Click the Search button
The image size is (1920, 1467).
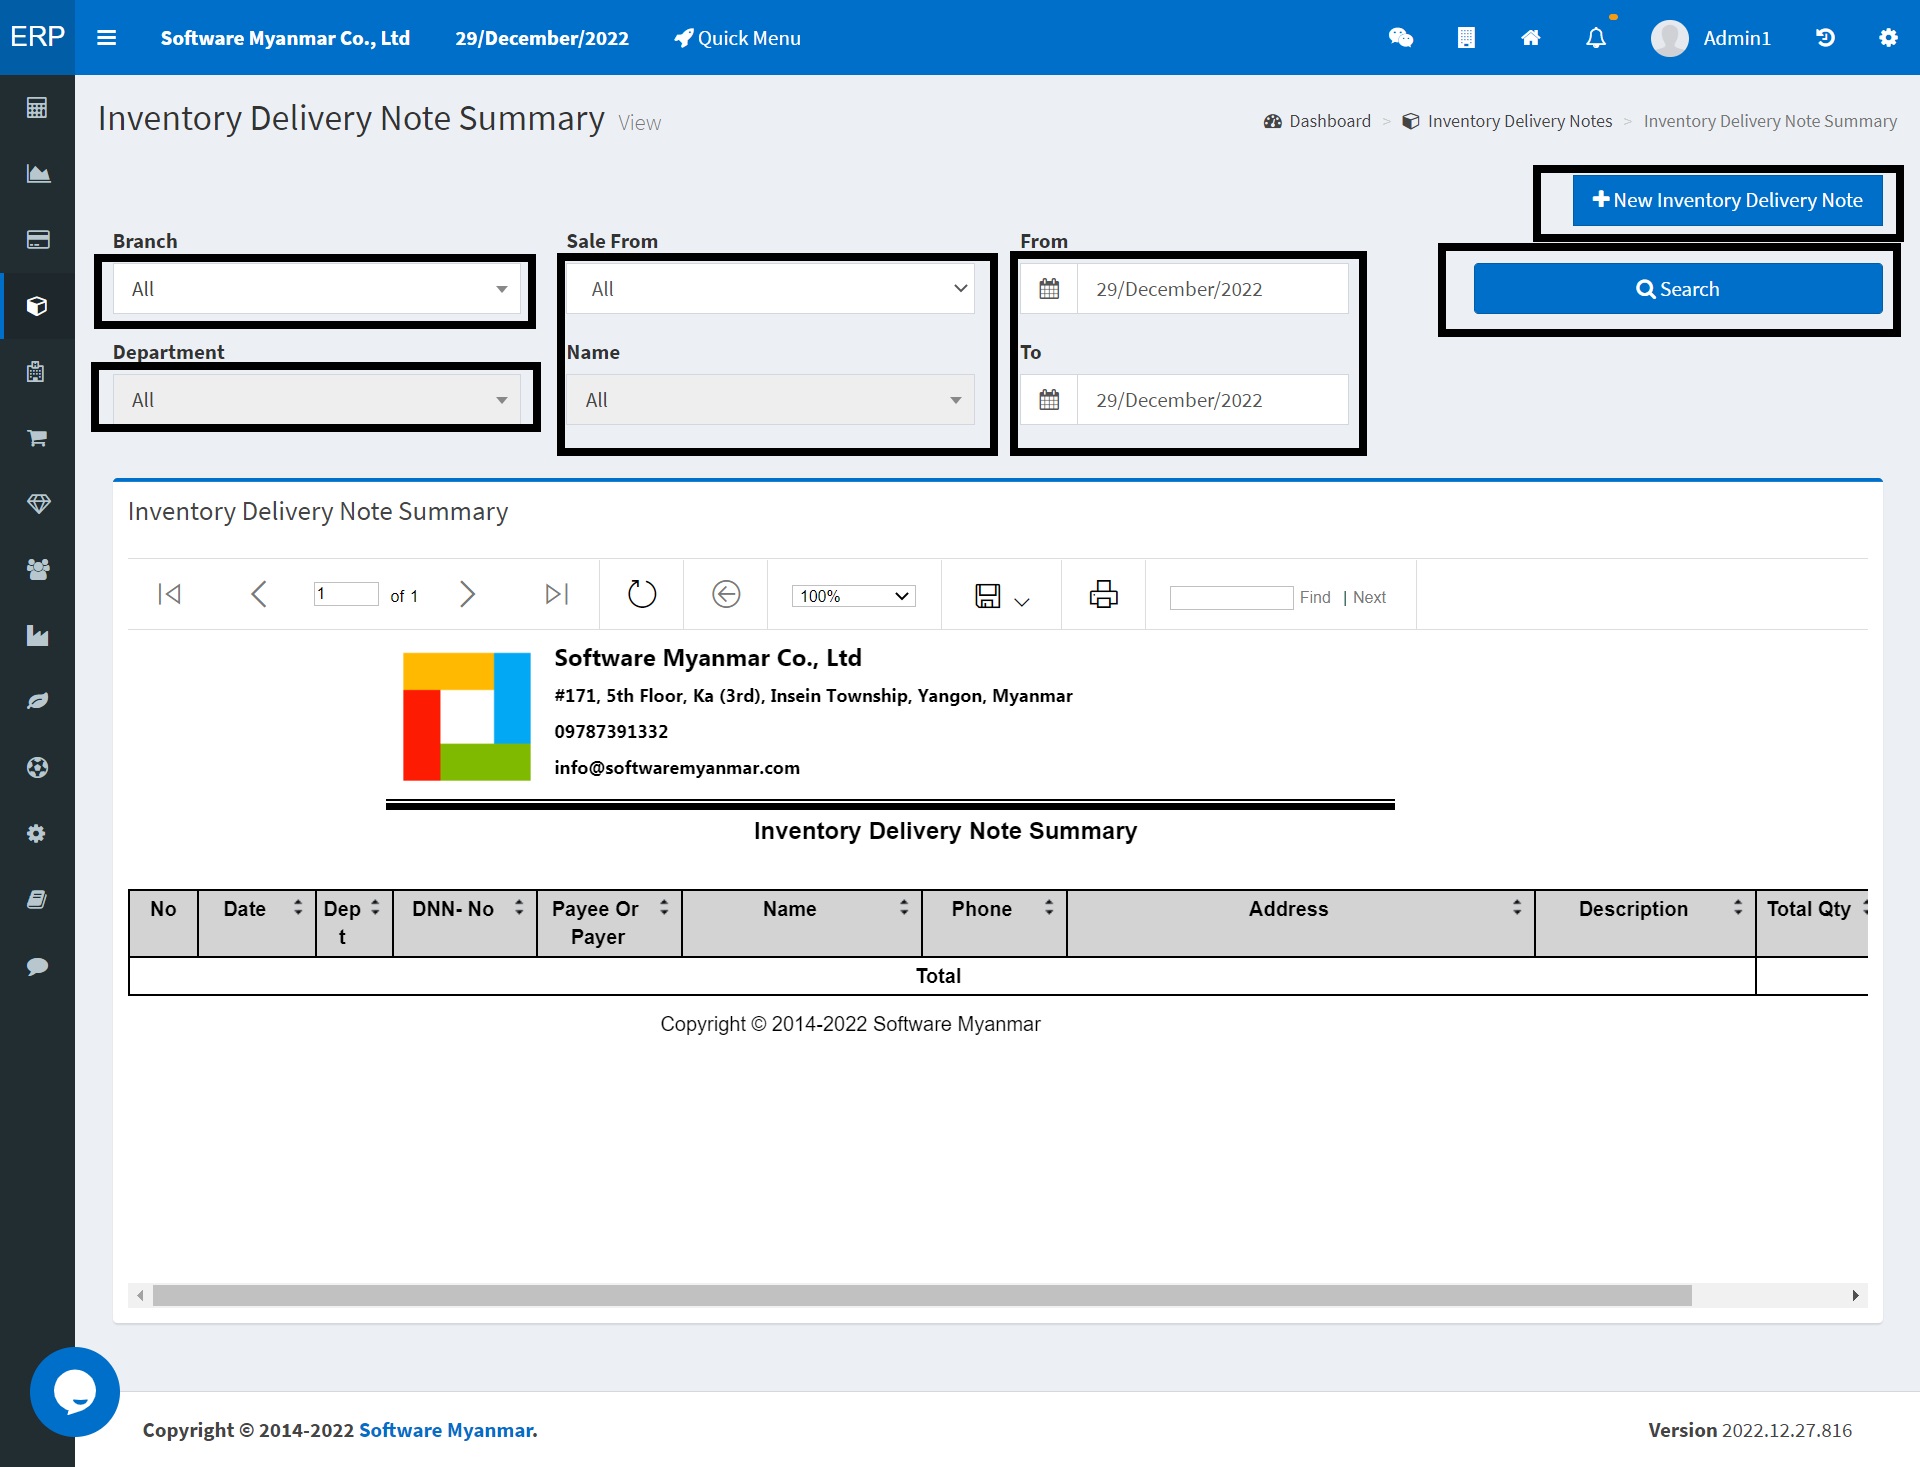(x=1677, y=289)
